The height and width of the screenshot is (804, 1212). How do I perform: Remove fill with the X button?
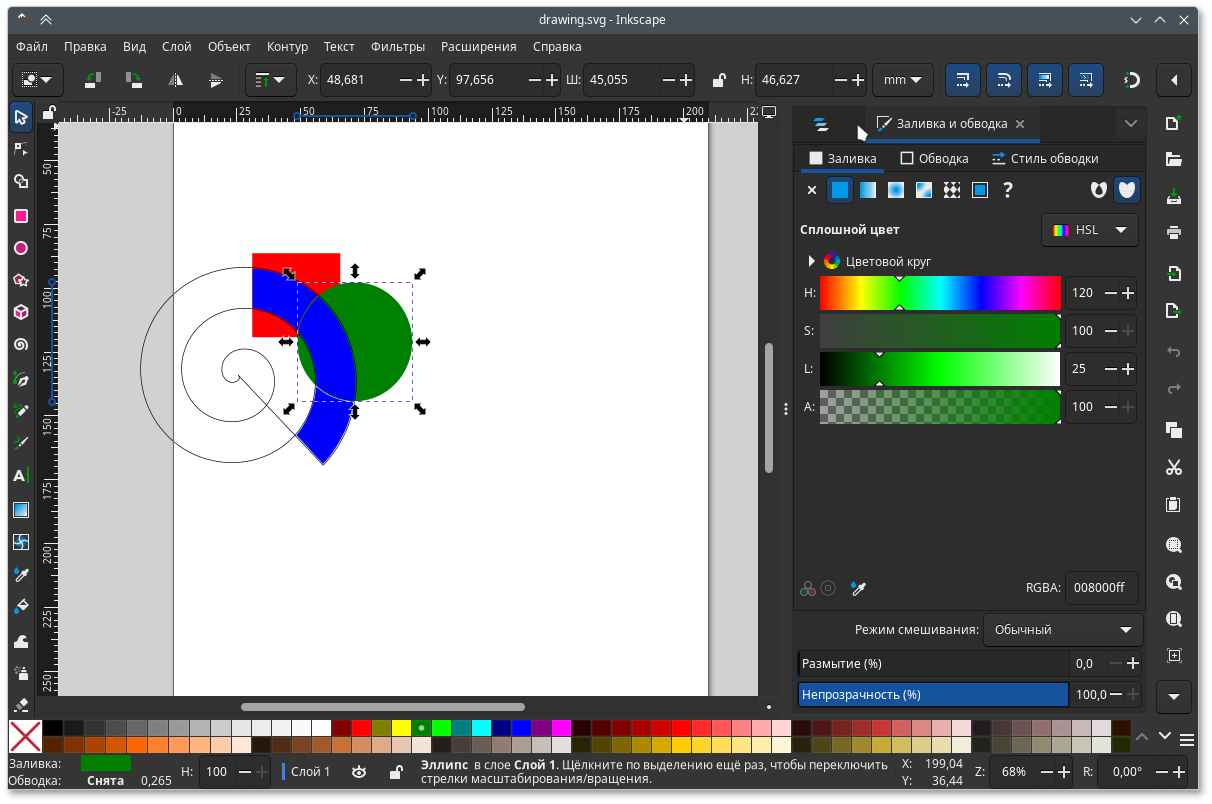tap(812, 190)
